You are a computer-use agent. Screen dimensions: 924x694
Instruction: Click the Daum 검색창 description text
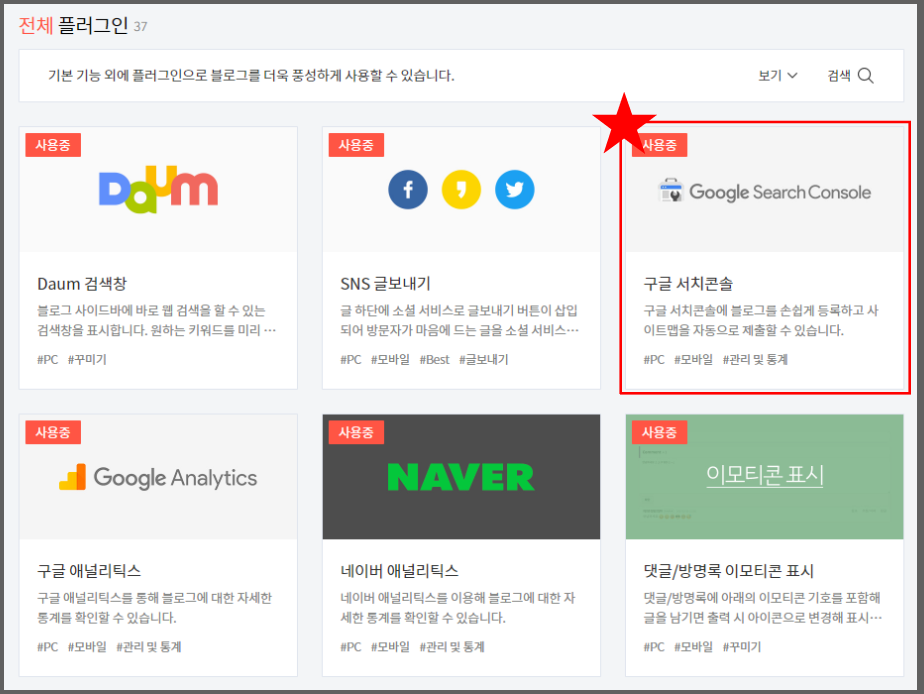[x=157, y=320]
